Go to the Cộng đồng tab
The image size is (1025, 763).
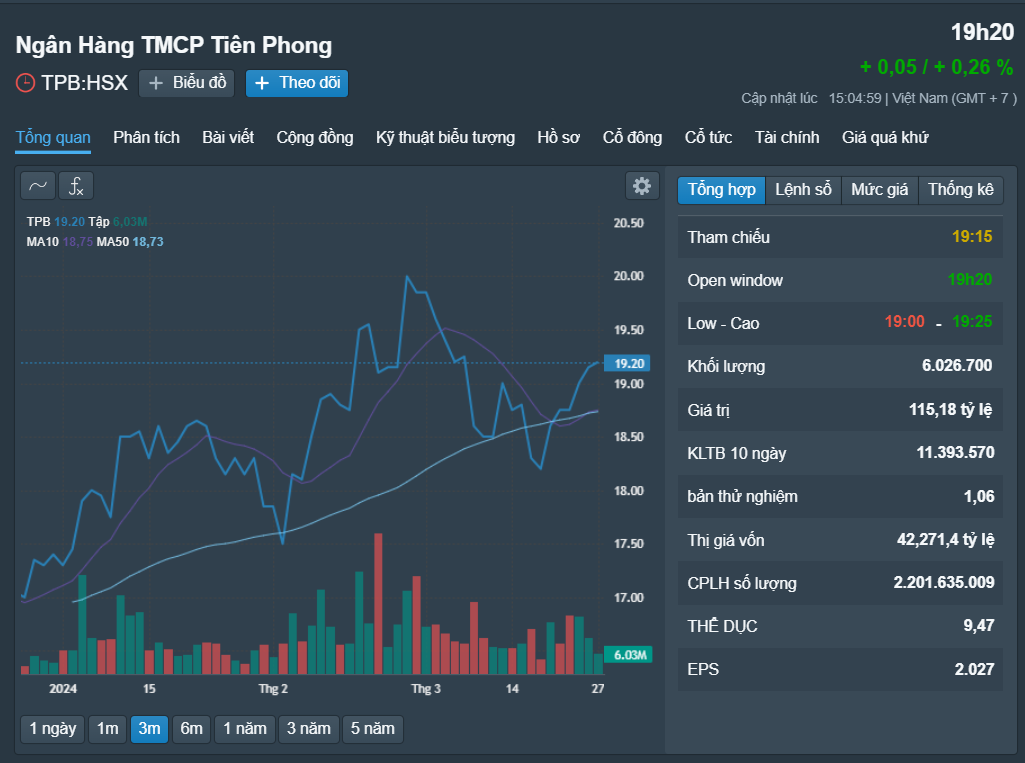(x=315, y=137)
